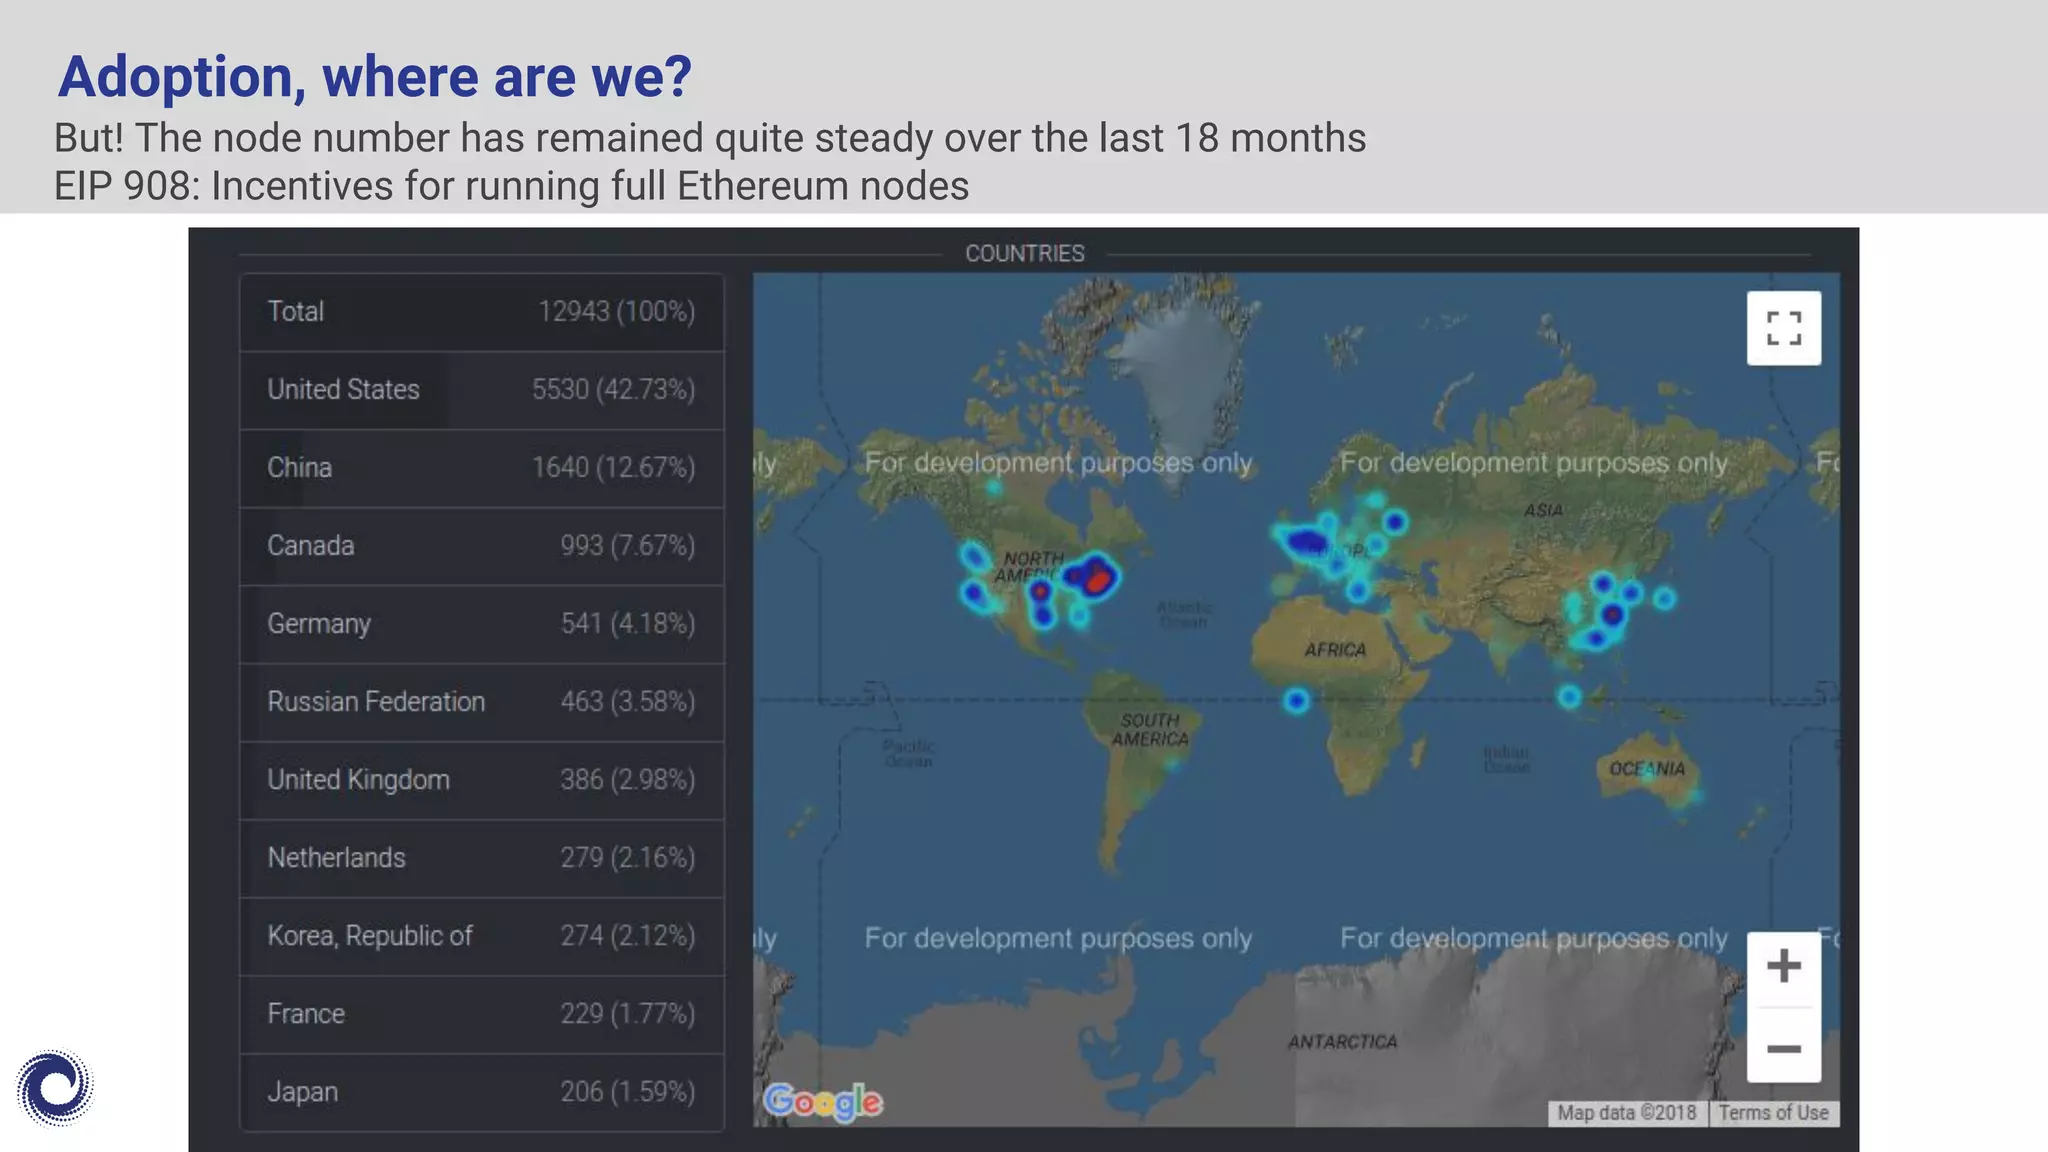Screen dimensions: 2048x1152
Task: Click the SOUTH AMERICA map label
Action: (x=1150, y=730)
